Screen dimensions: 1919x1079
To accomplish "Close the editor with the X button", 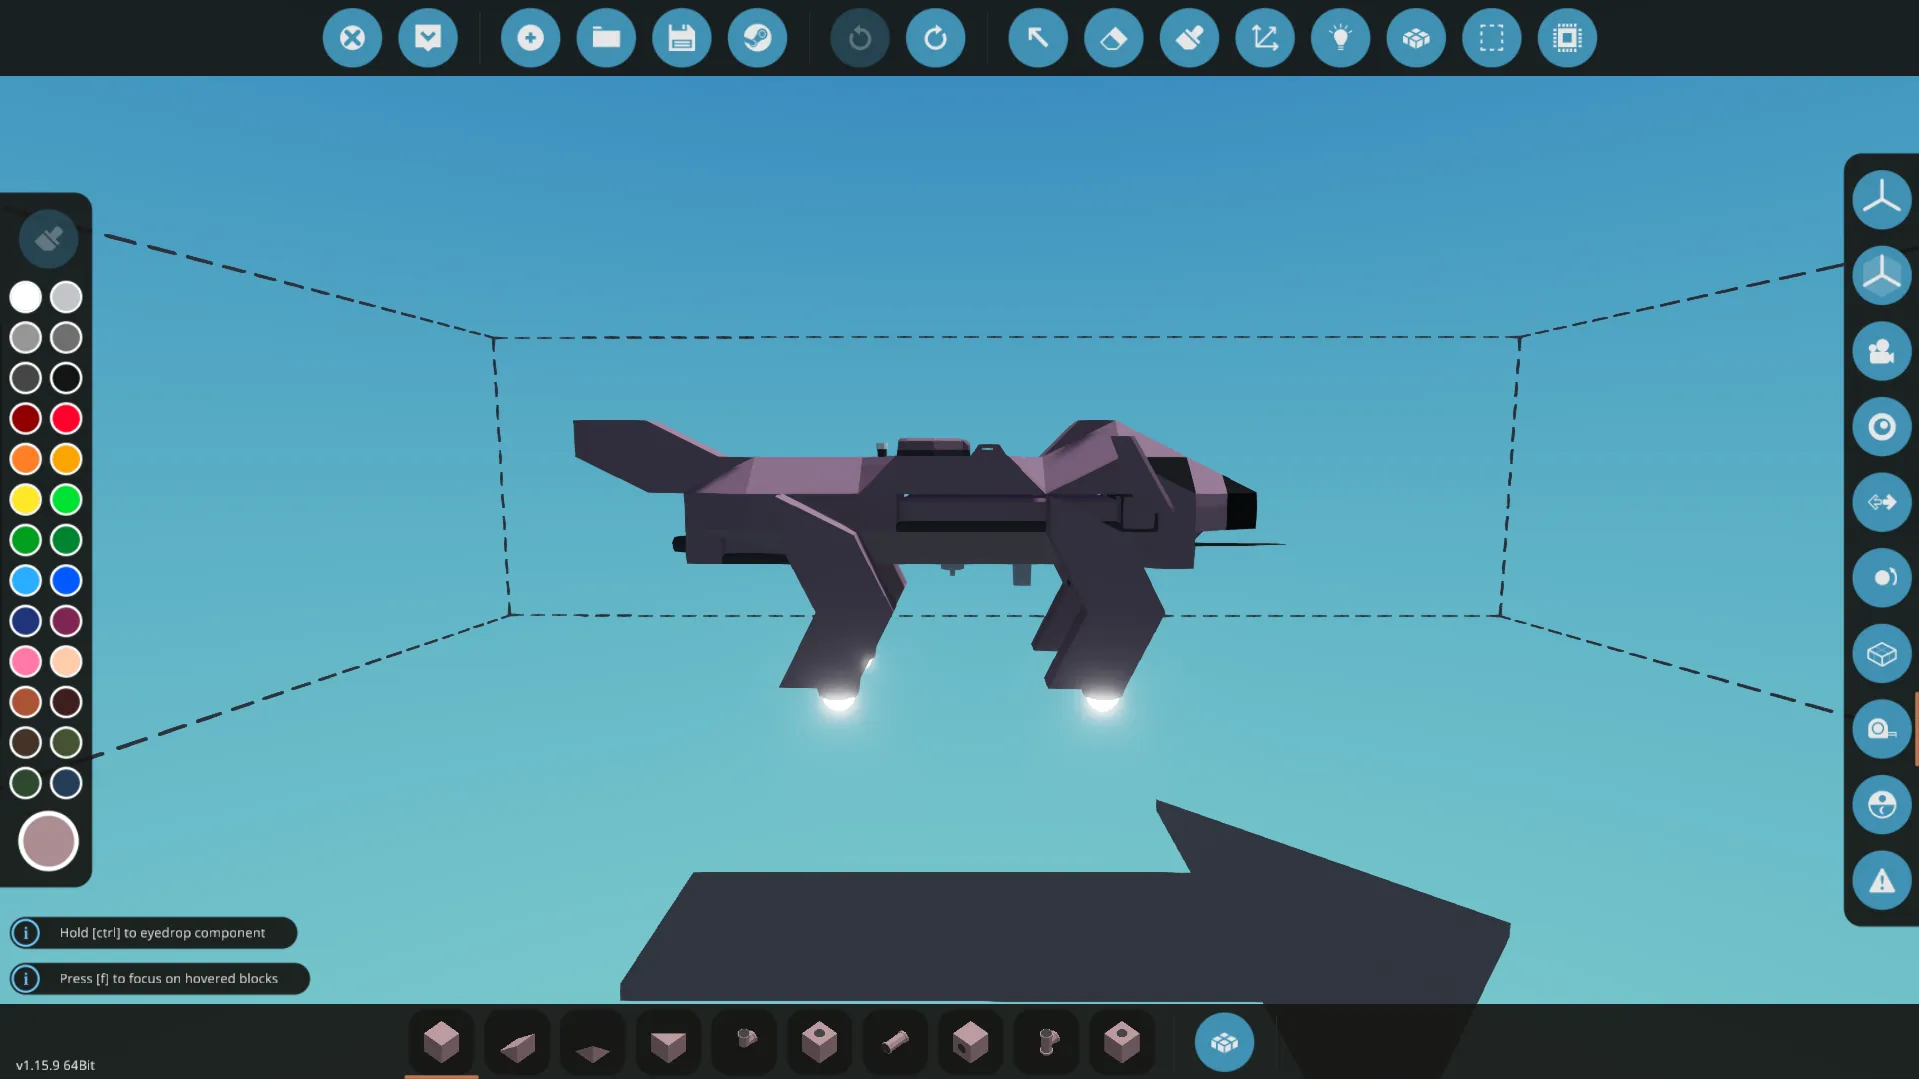I will (x=352, y=38).
